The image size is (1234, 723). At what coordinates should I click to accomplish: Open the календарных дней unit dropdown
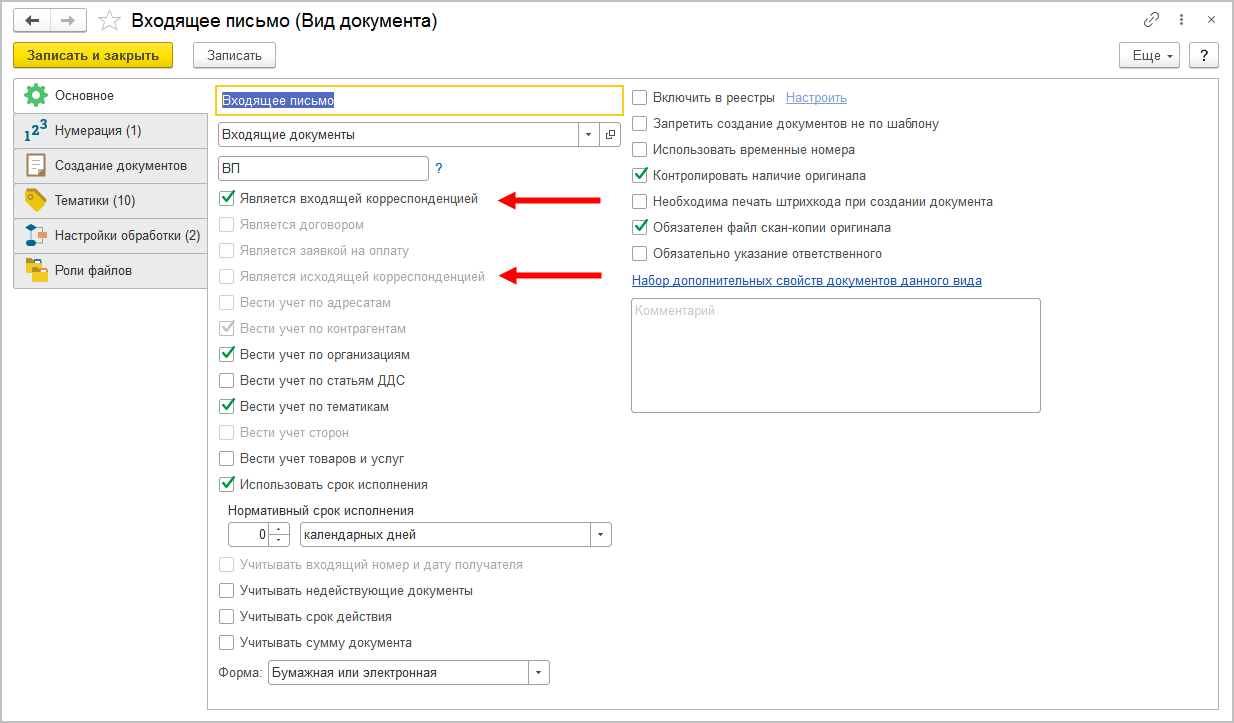[x=600, y=535]
